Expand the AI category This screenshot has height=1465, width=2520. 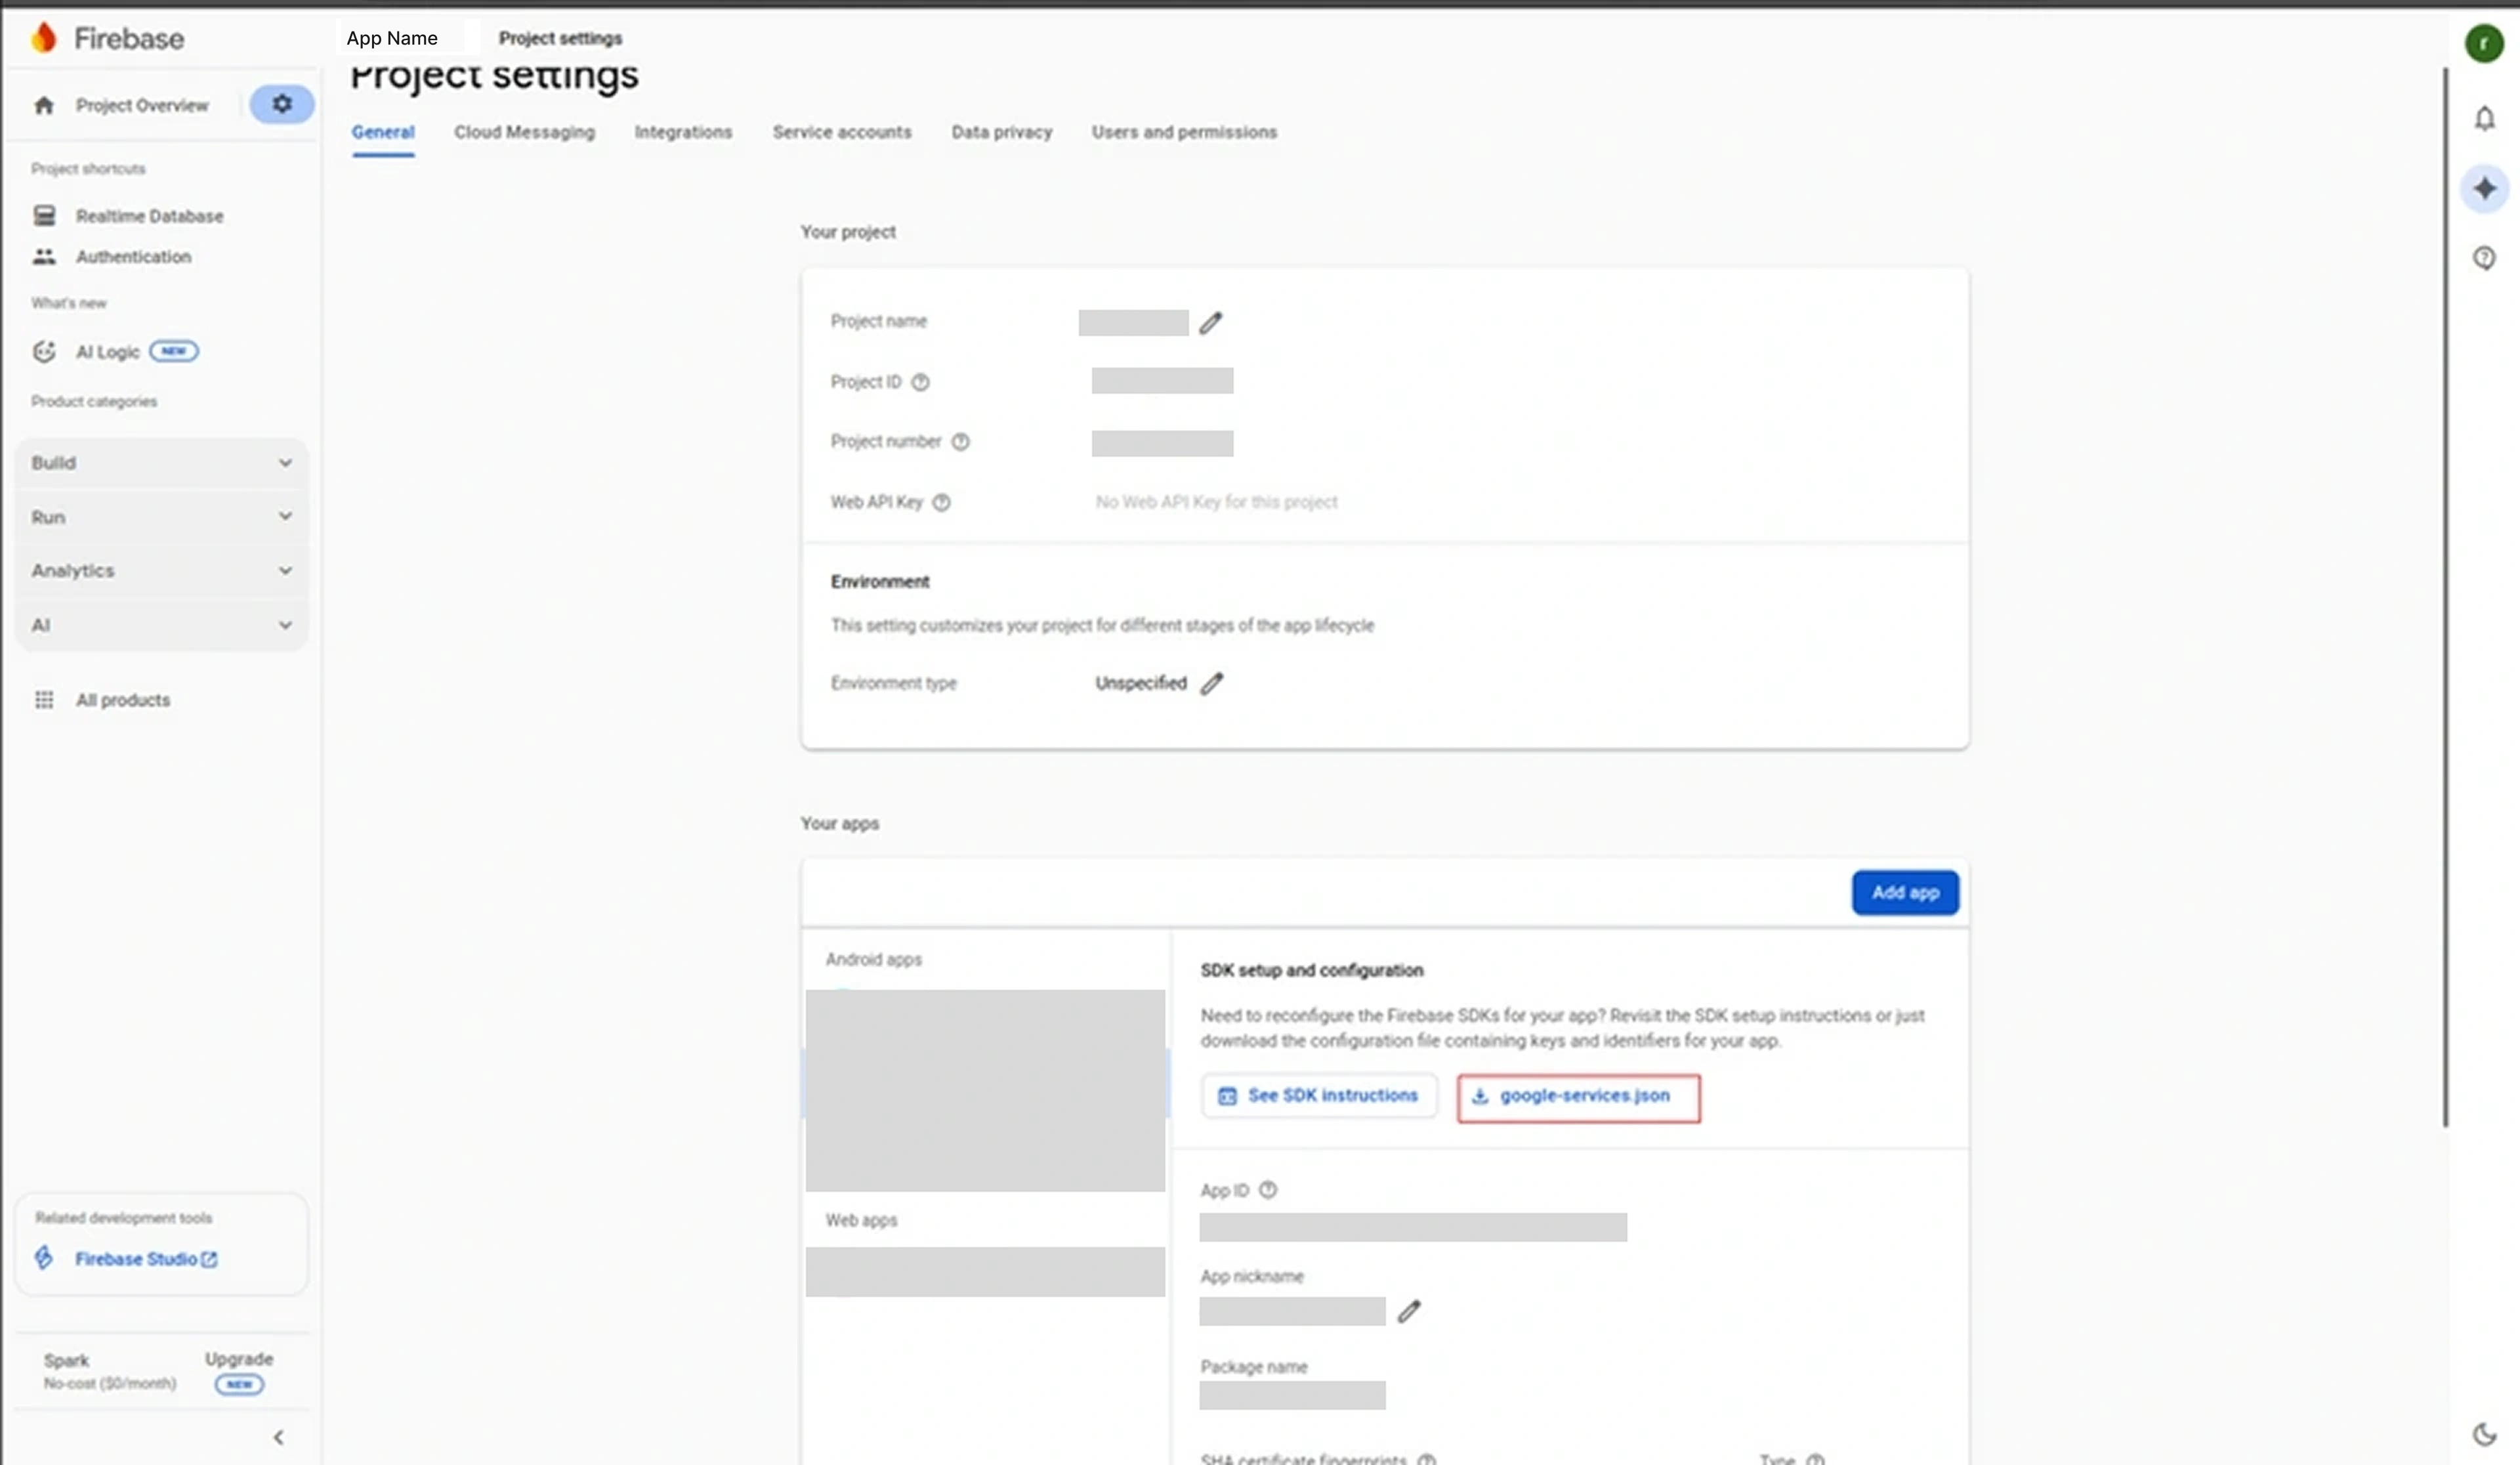161,625
